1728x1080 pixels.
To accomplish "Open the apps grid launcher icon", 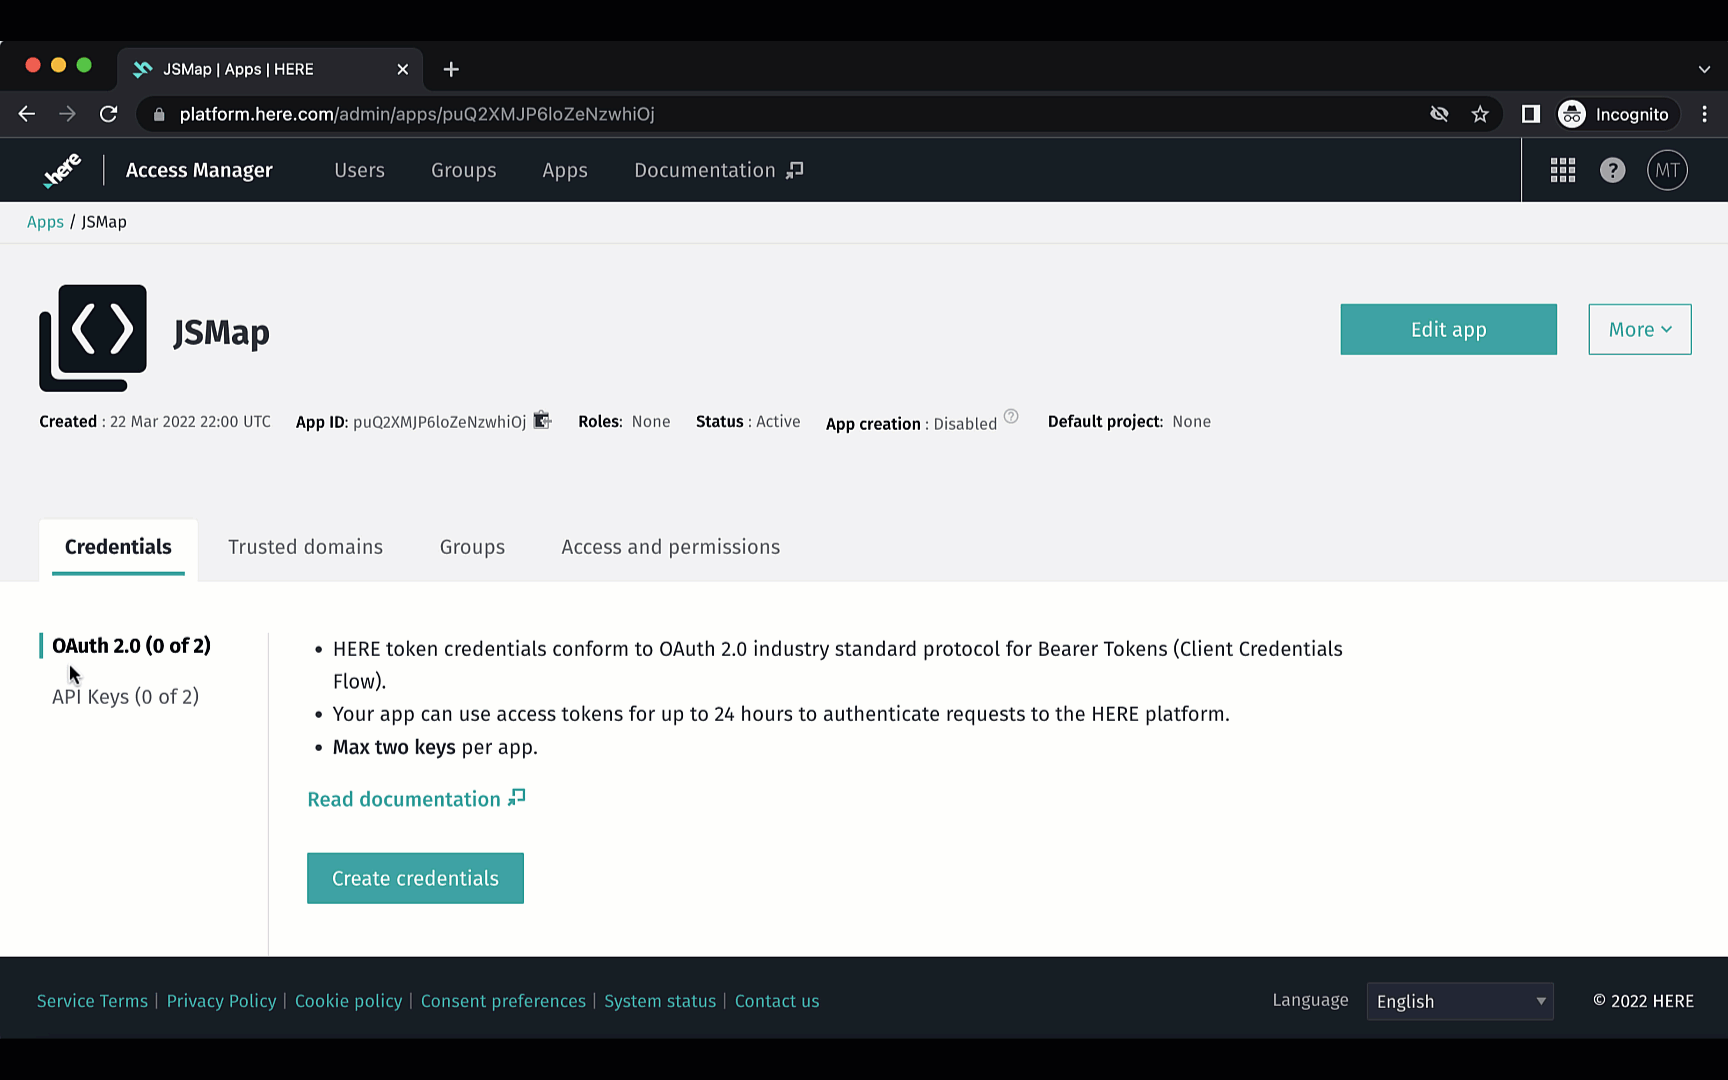I will coord(1563,170).
